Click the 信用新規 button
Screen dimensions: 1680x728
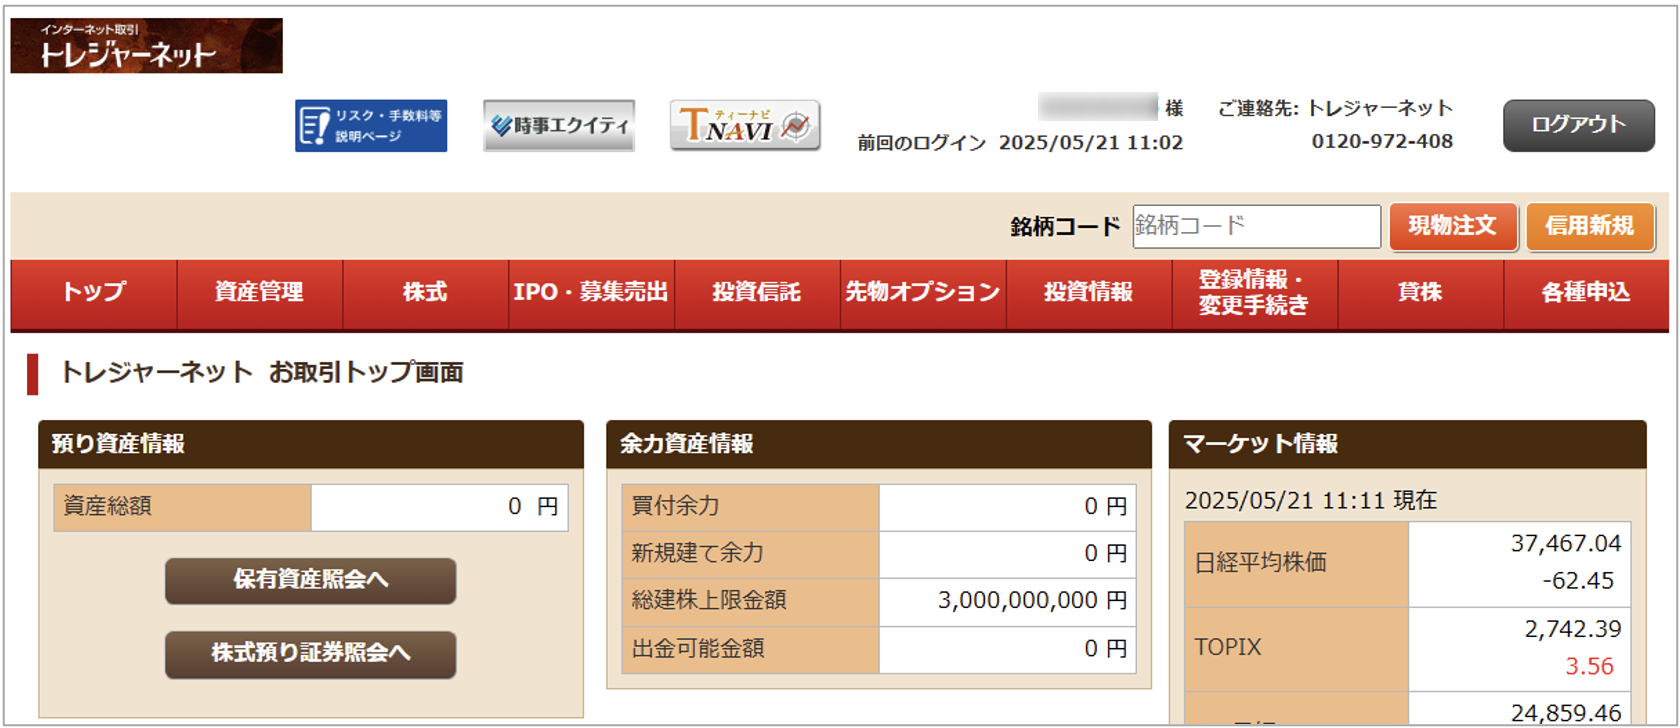[x=1590, y=226]
